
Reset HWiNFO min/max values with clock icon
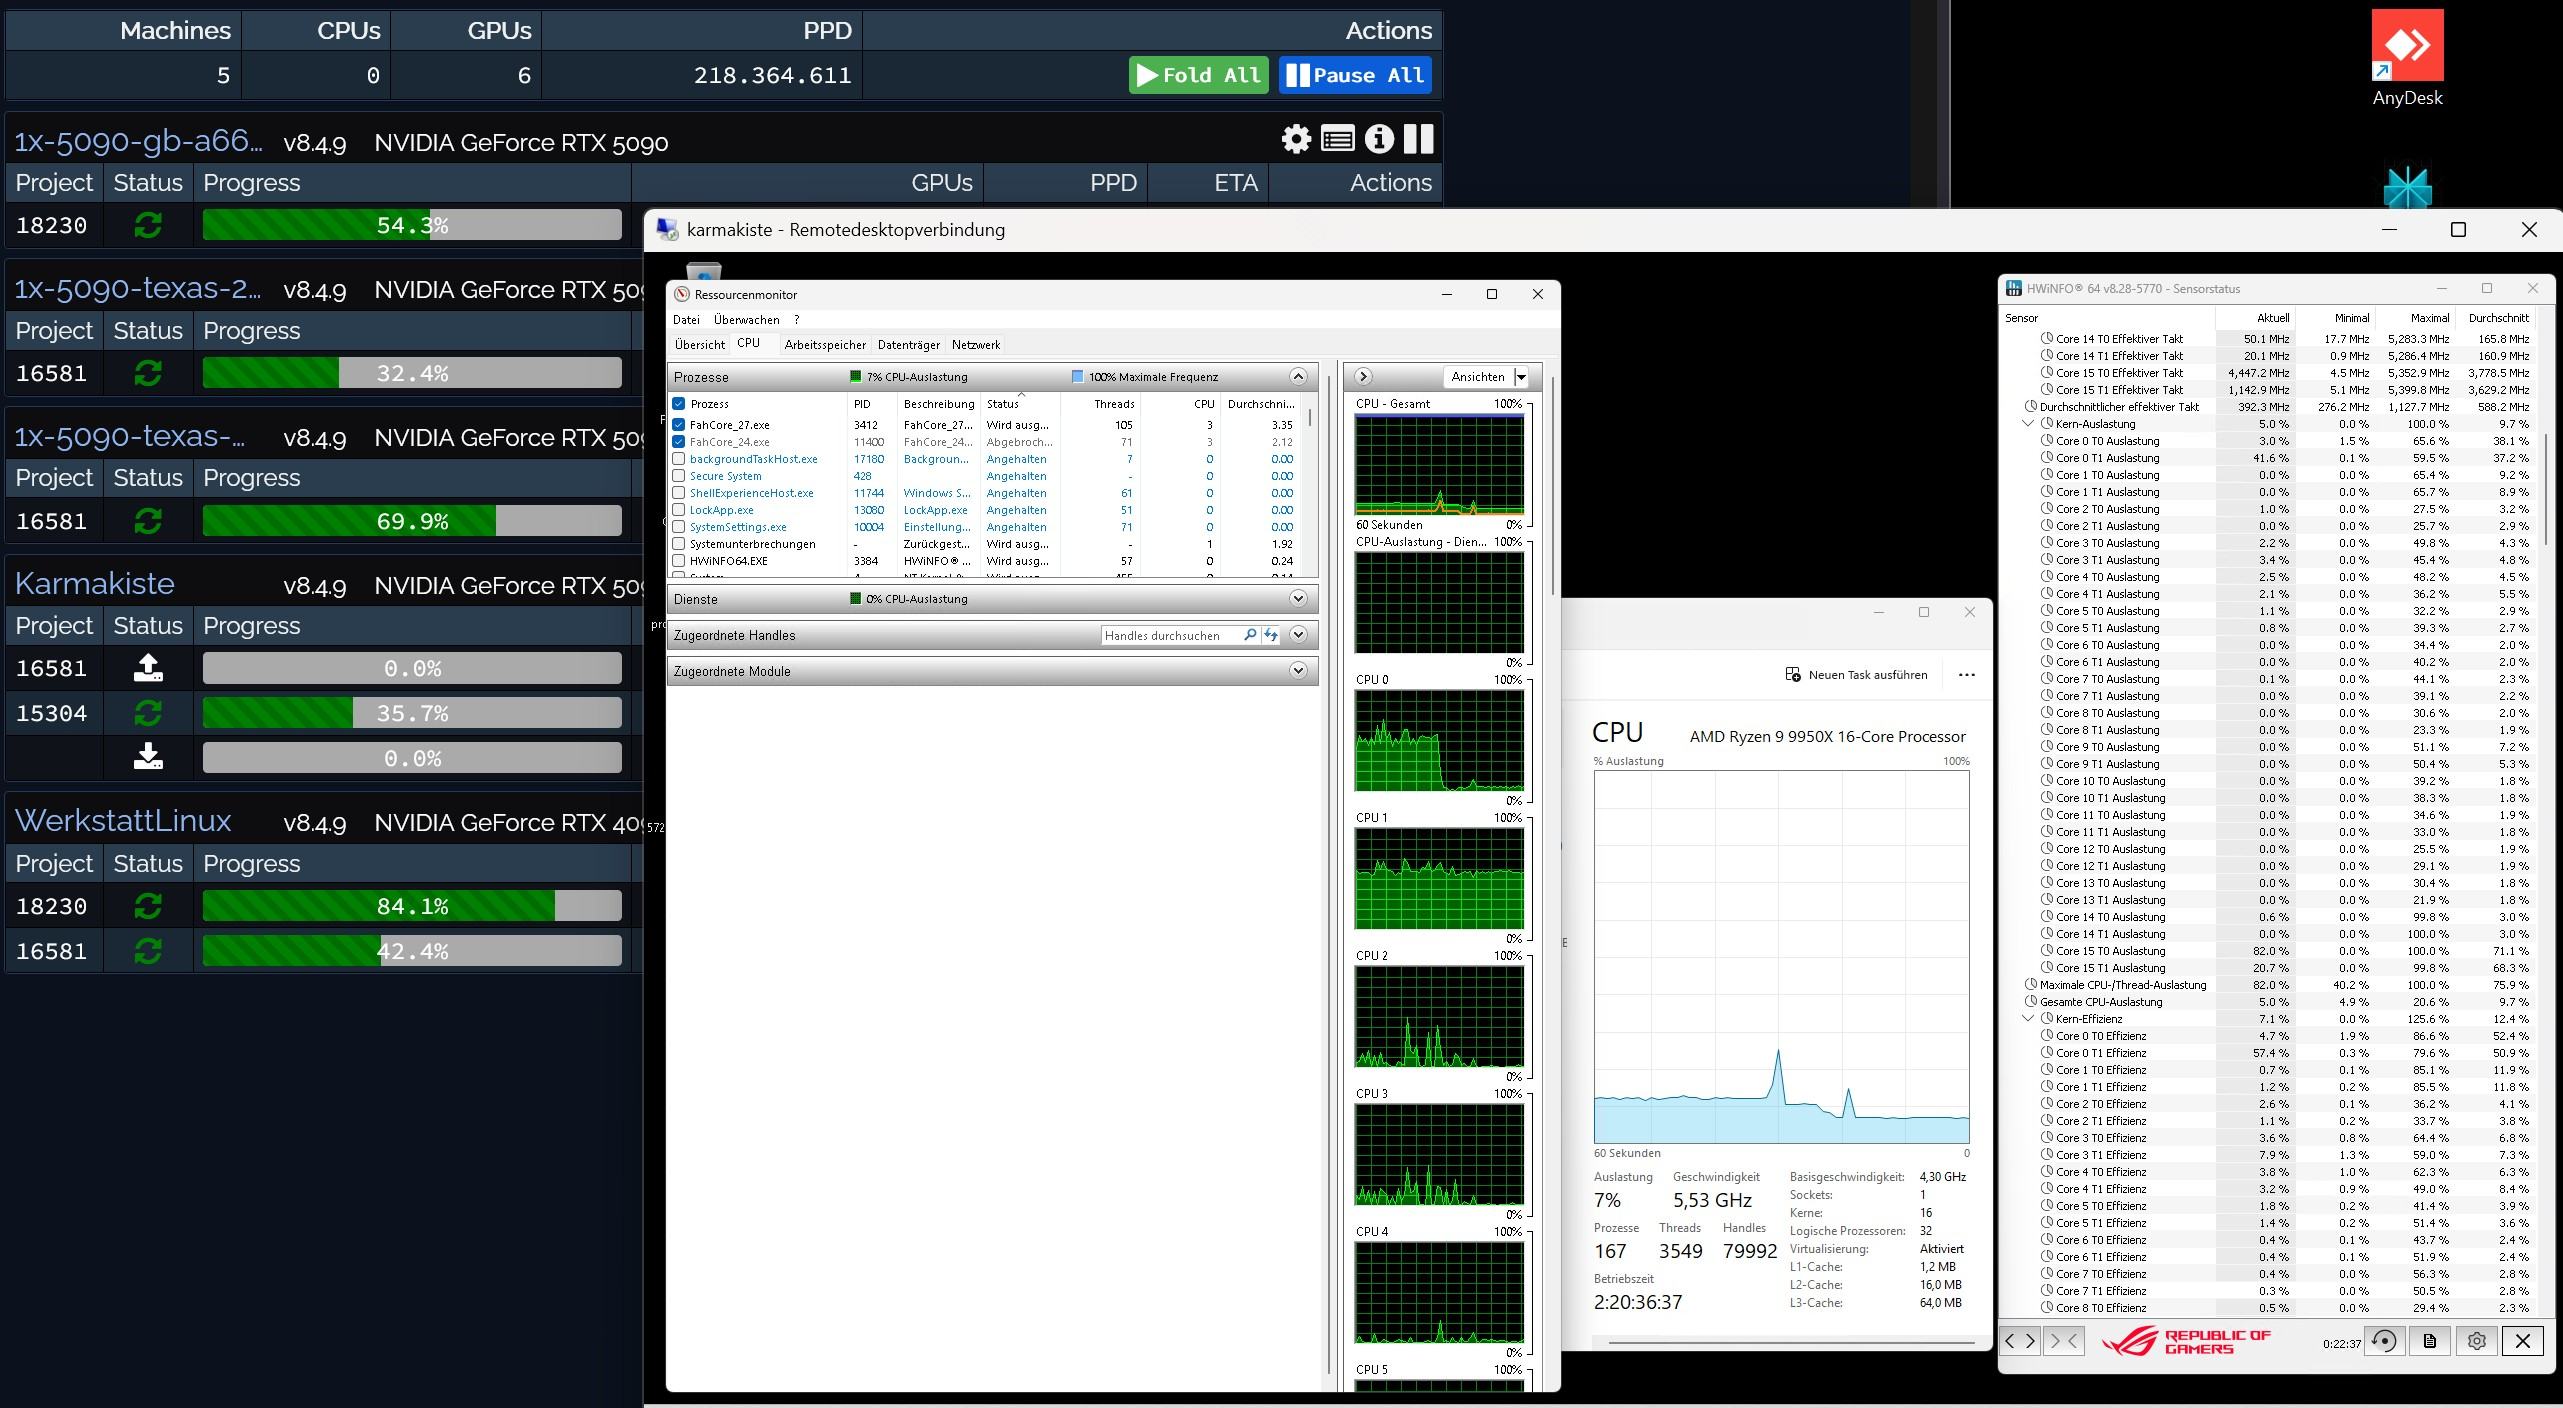[x=2384, y=1342]
